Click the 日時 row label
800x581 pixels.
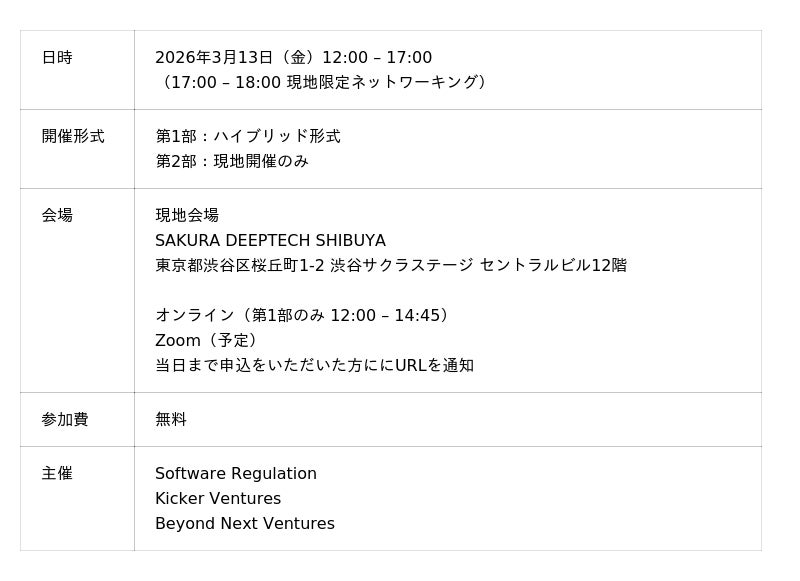pyautogui.click(x=57, y=58)
